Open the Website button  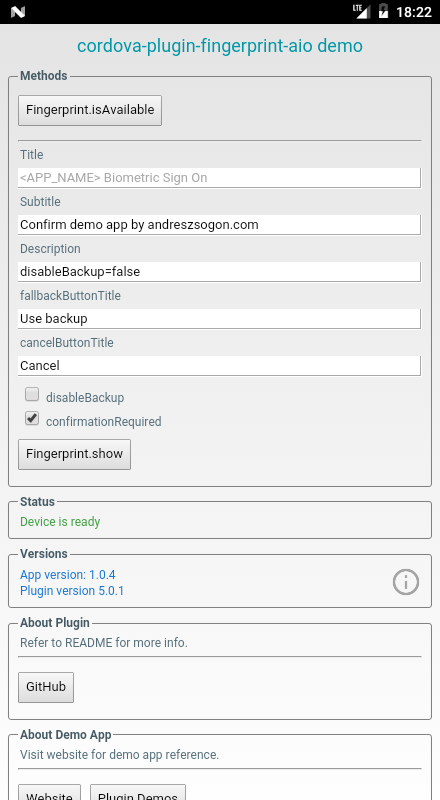[x=50, y=792]
